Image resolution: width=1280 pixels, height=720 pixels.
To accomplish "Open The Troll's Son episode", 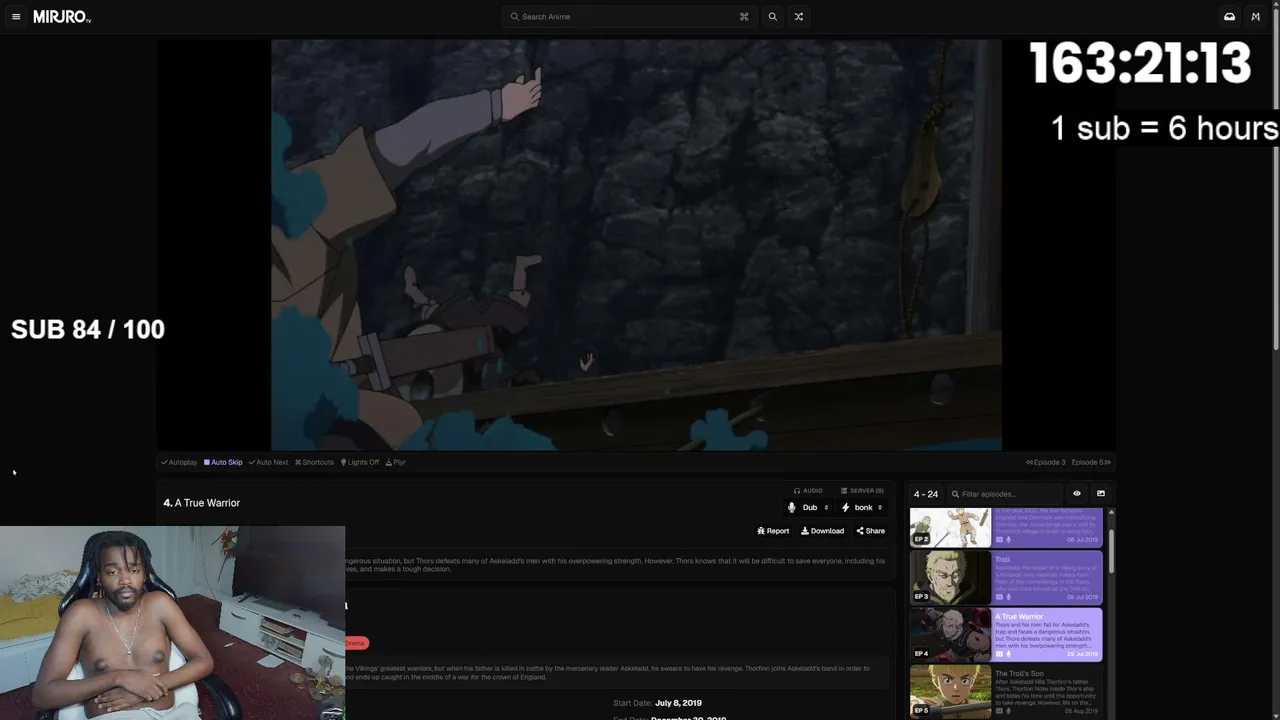I will (1006, 692).
